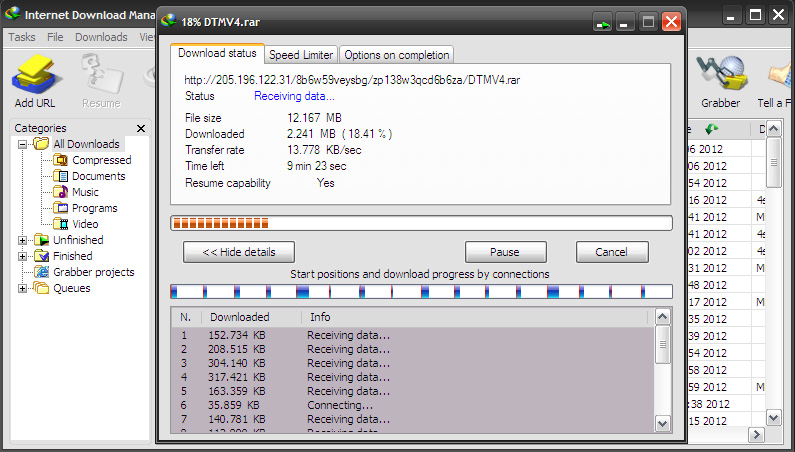
Task: Collapse the All Downloads tree node
Action: click(x=22, y=145)
